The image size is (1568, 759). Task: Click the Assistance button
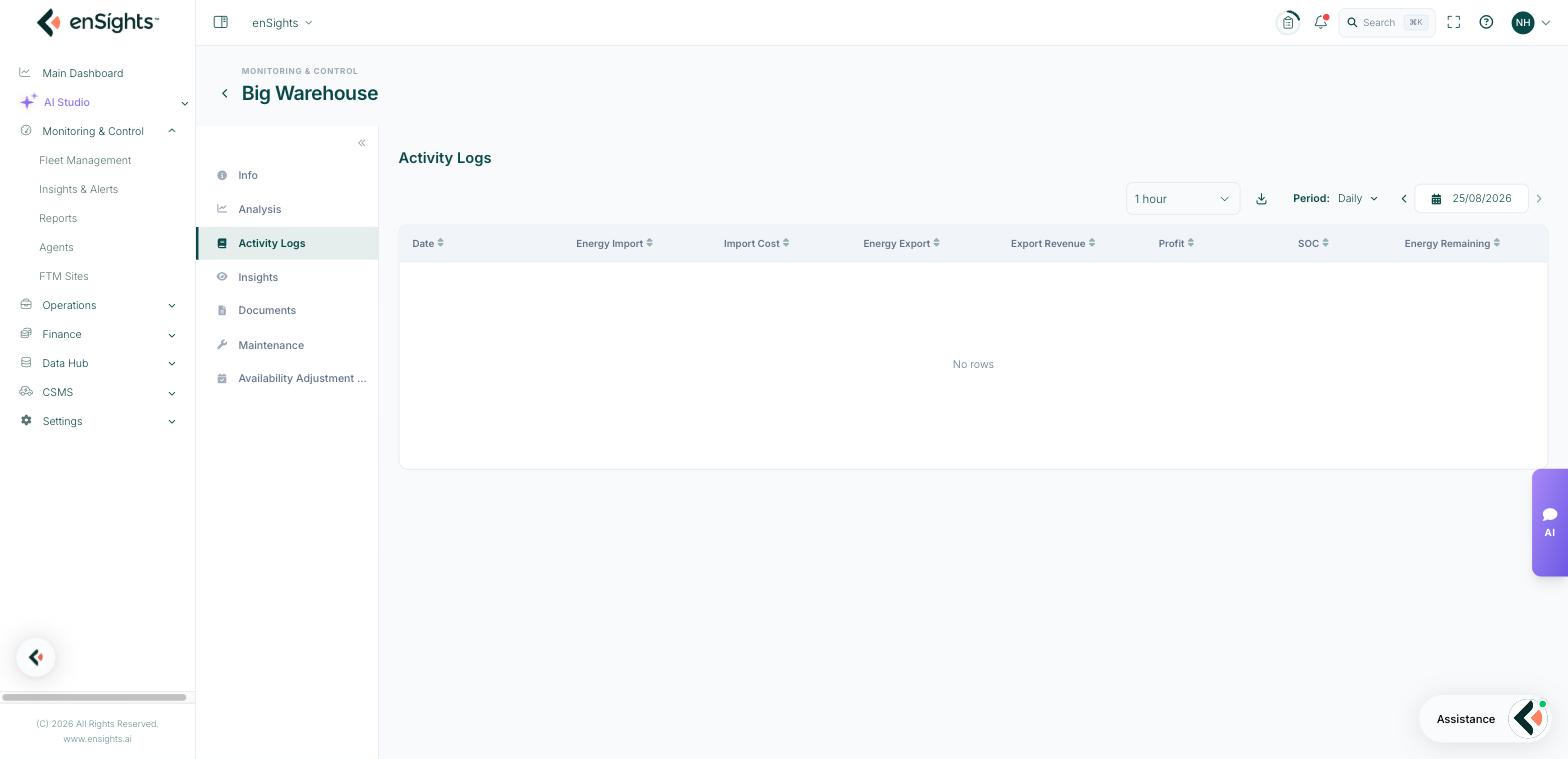[1466, 719]
